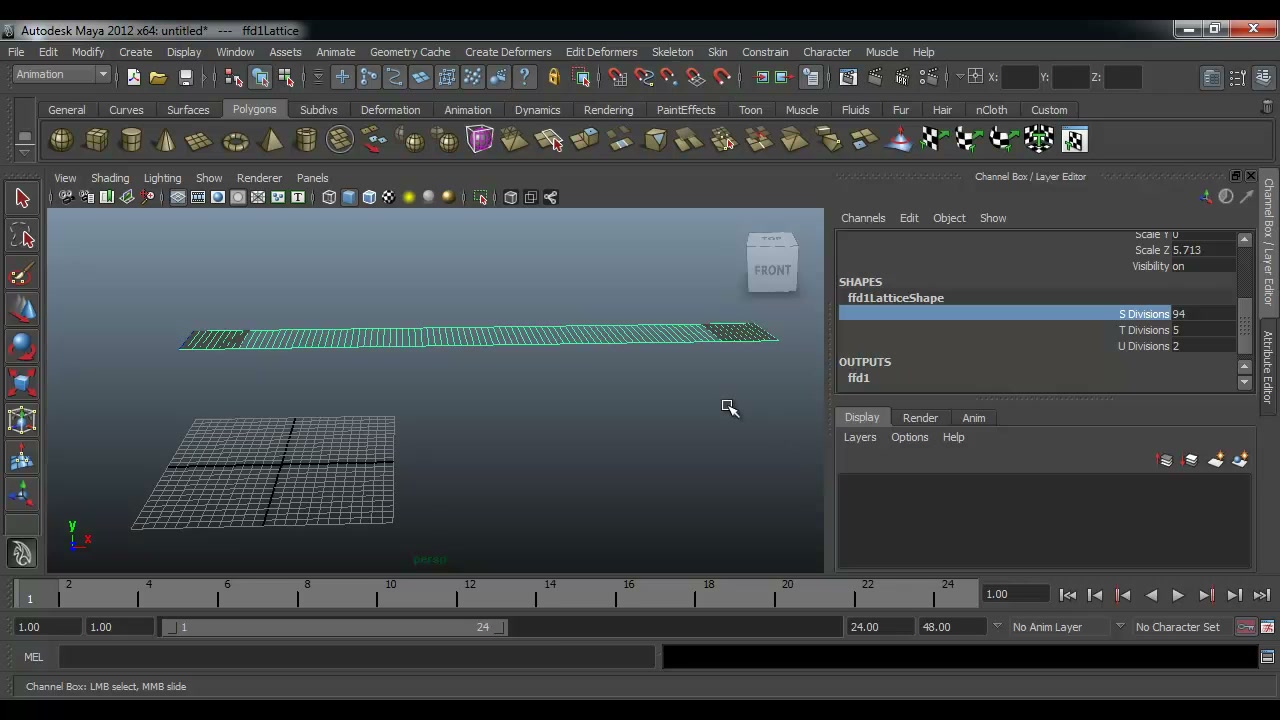Image resolution: width=1280 pixels, height=720 pixels.
Task: Toggle use all lights yellow sphere icon
Action: pos(409,197)
